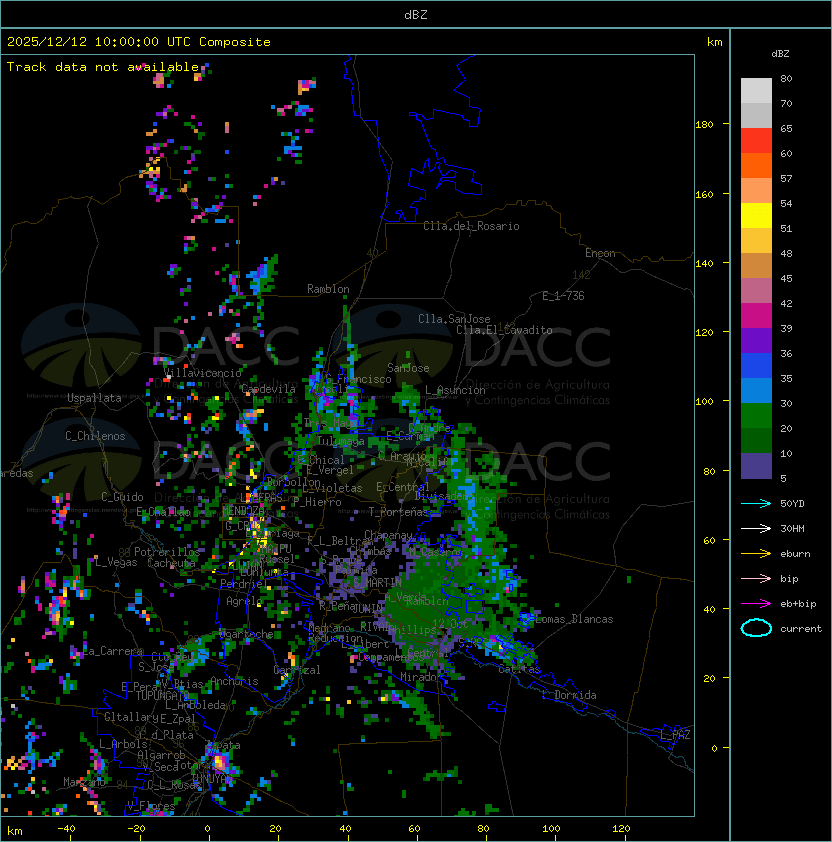Click the cyan 50YD arrow icon in legend
The width and height of the screenshot is (832, 842).
(x=756, y=503)
